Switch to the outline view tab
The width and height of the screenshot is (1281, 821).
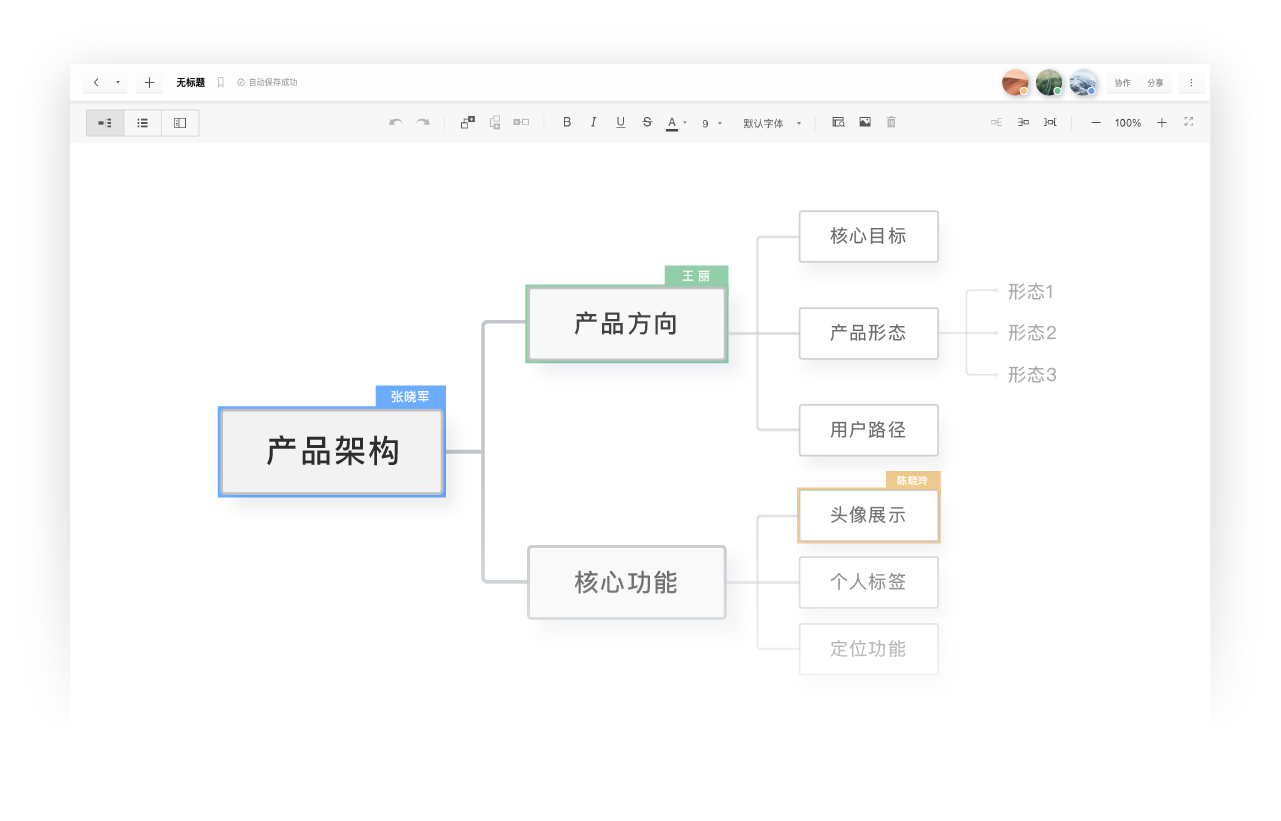tap(142, 122)
